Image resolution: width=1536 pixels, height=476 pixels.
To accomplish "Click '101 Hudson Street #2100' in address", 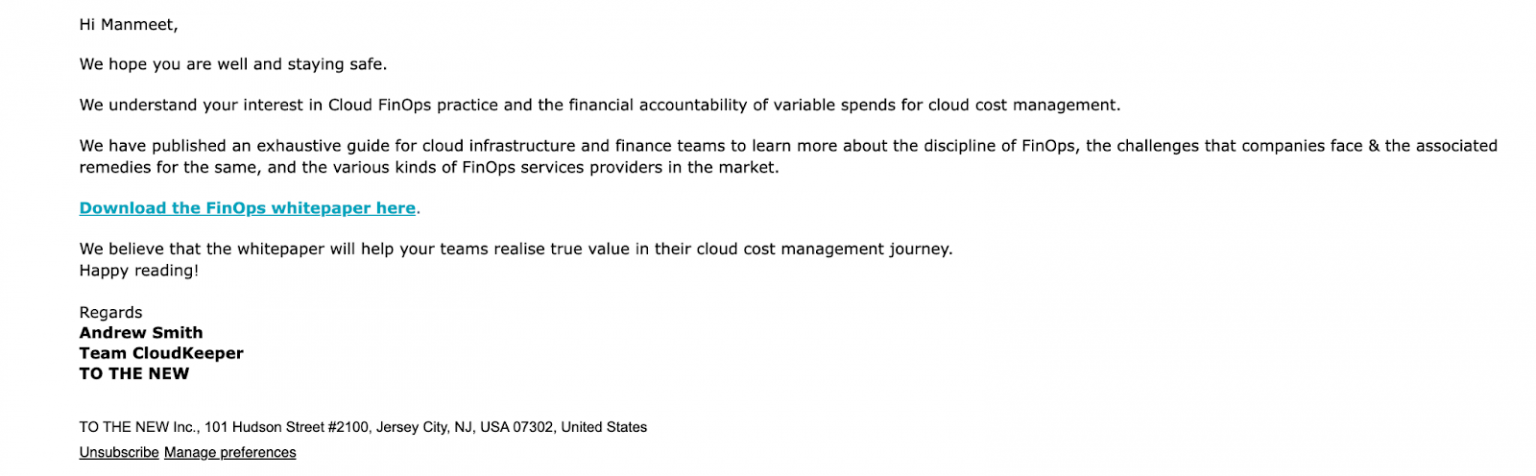I will 287,428.
